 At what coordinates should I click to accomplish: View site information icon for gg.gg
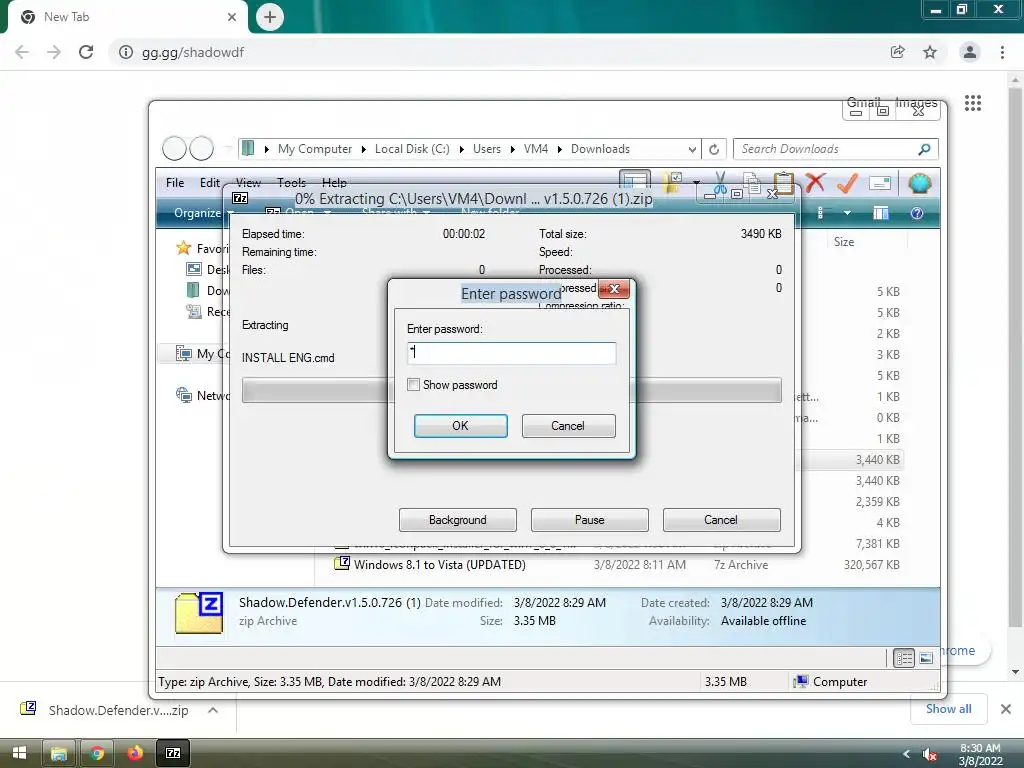click(126, 52)
